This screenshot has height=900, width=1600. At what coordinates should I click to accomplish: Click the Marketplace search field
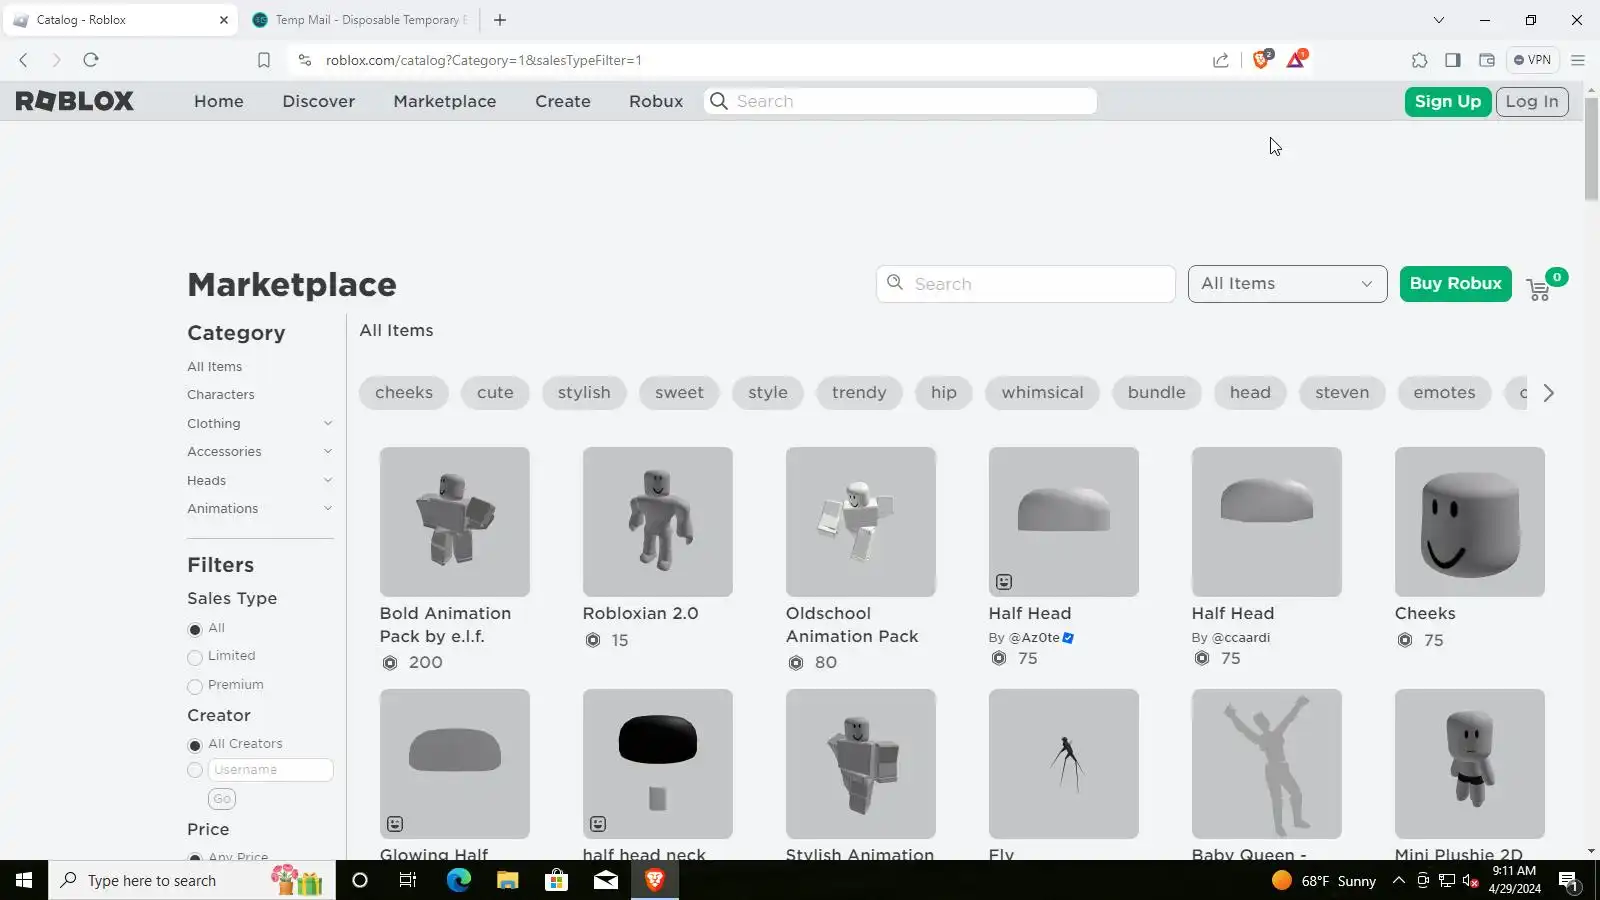(x=1026, y=284)
